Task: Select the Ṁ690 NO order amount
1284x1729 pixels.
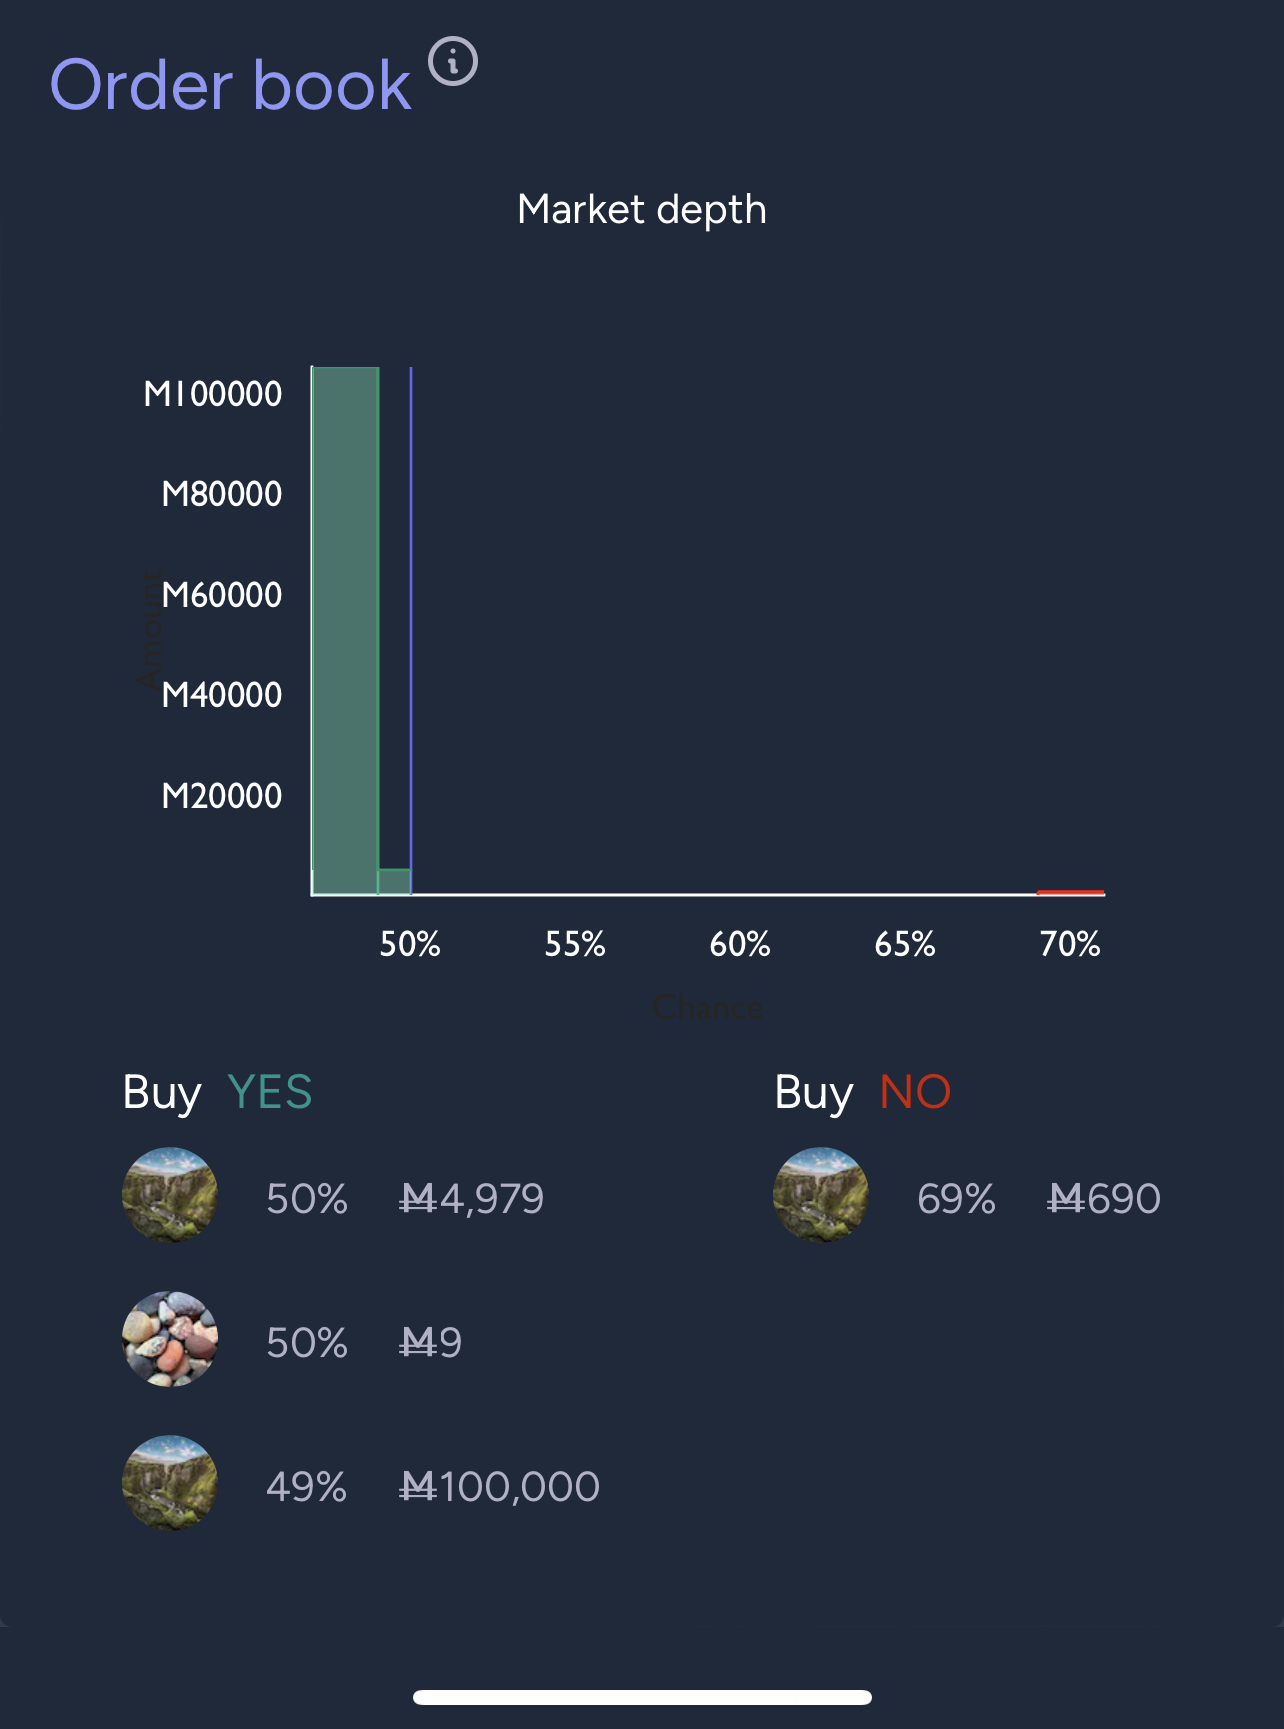Action: [x=1104, y=1198]
